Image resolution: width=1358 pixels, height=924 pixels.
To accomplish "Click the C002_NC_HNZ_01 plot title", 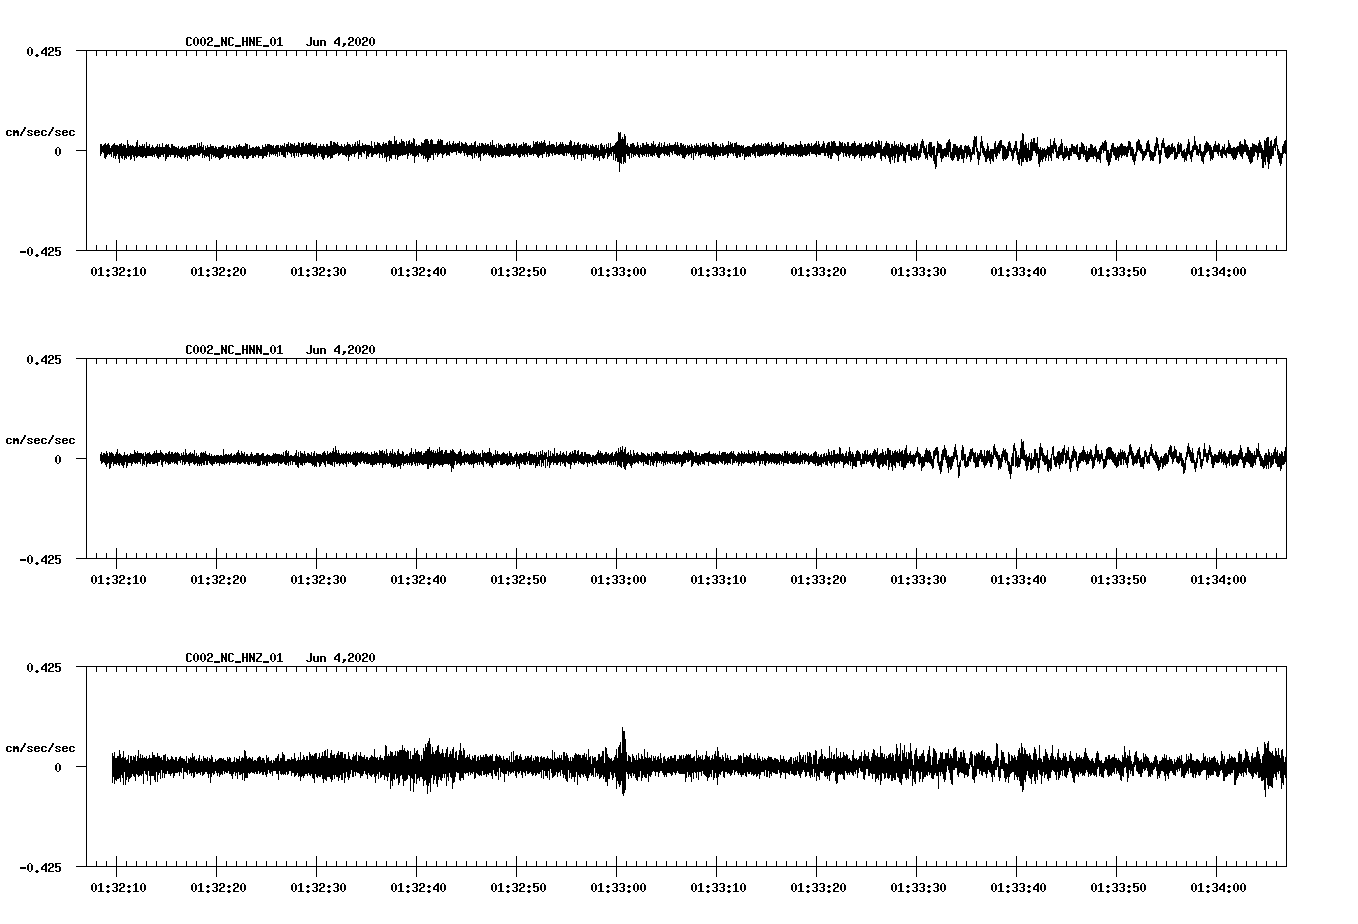I will pyautogui.click(x=234, y=658).
